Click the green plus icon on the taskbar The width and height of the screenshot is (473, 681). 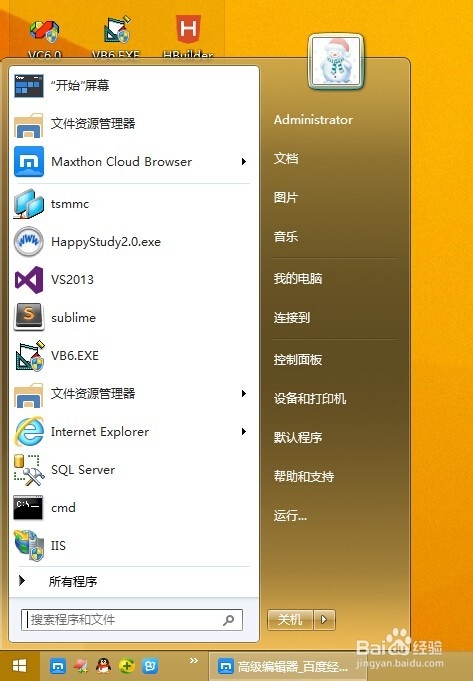126,665
